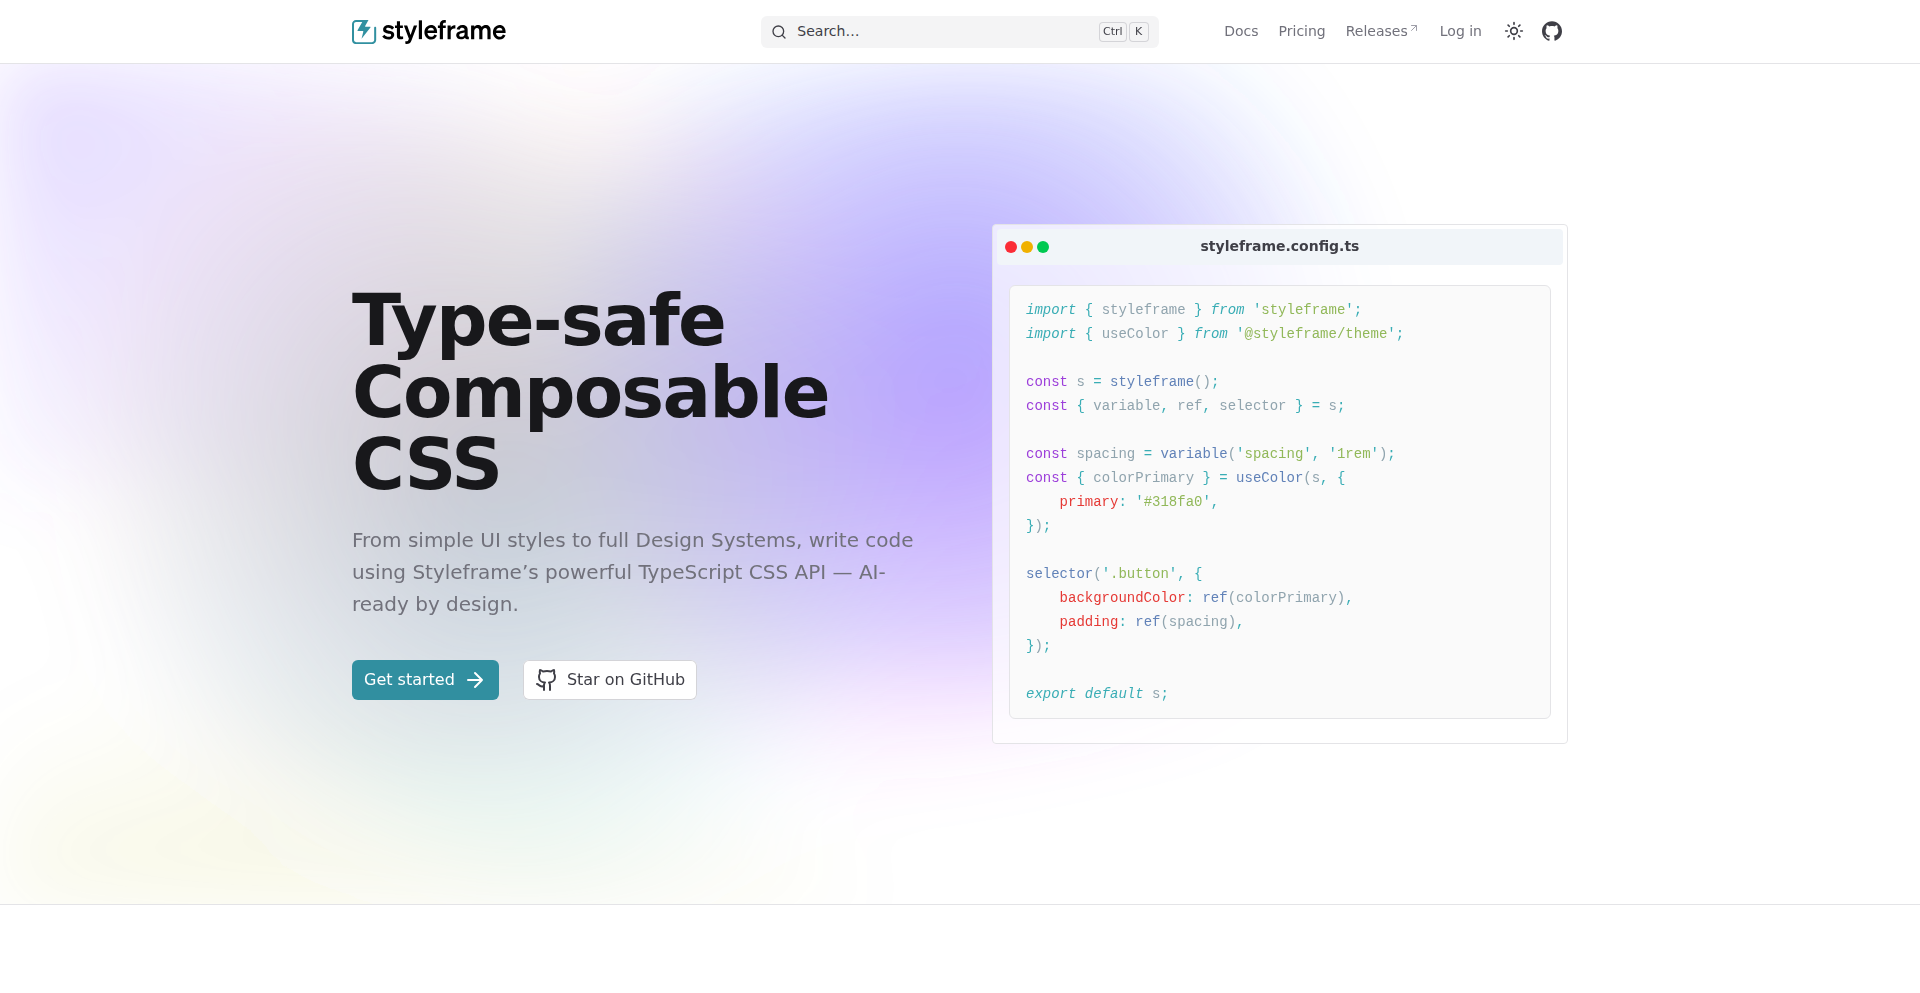Click the red dot in the code window
Screen dimensions: 1920x993
[x=1011, y=247]
